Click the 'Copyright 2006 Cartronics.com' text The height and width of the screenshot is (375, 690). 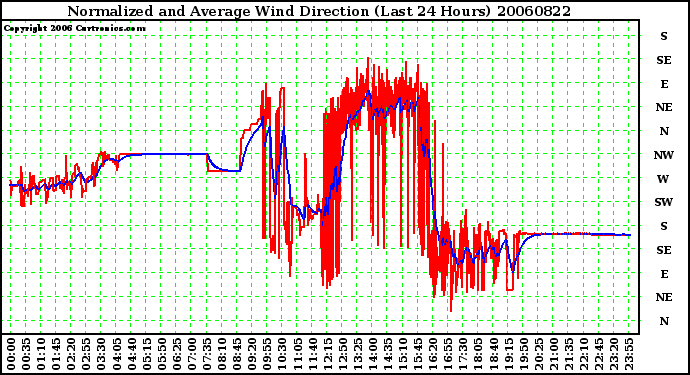[x=75, y=29]
